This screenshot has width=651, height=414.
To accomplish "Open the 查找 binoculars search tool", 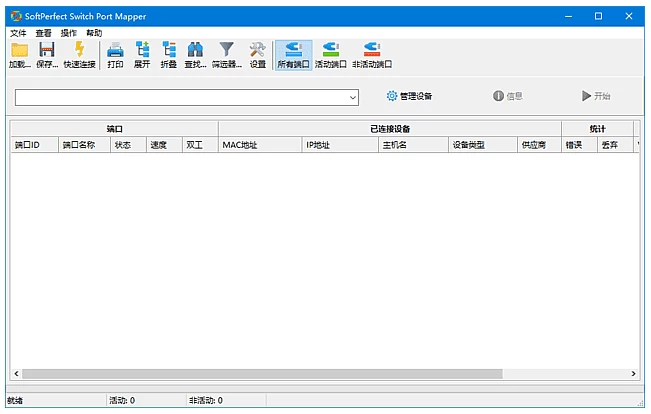I will pos(195,50).
